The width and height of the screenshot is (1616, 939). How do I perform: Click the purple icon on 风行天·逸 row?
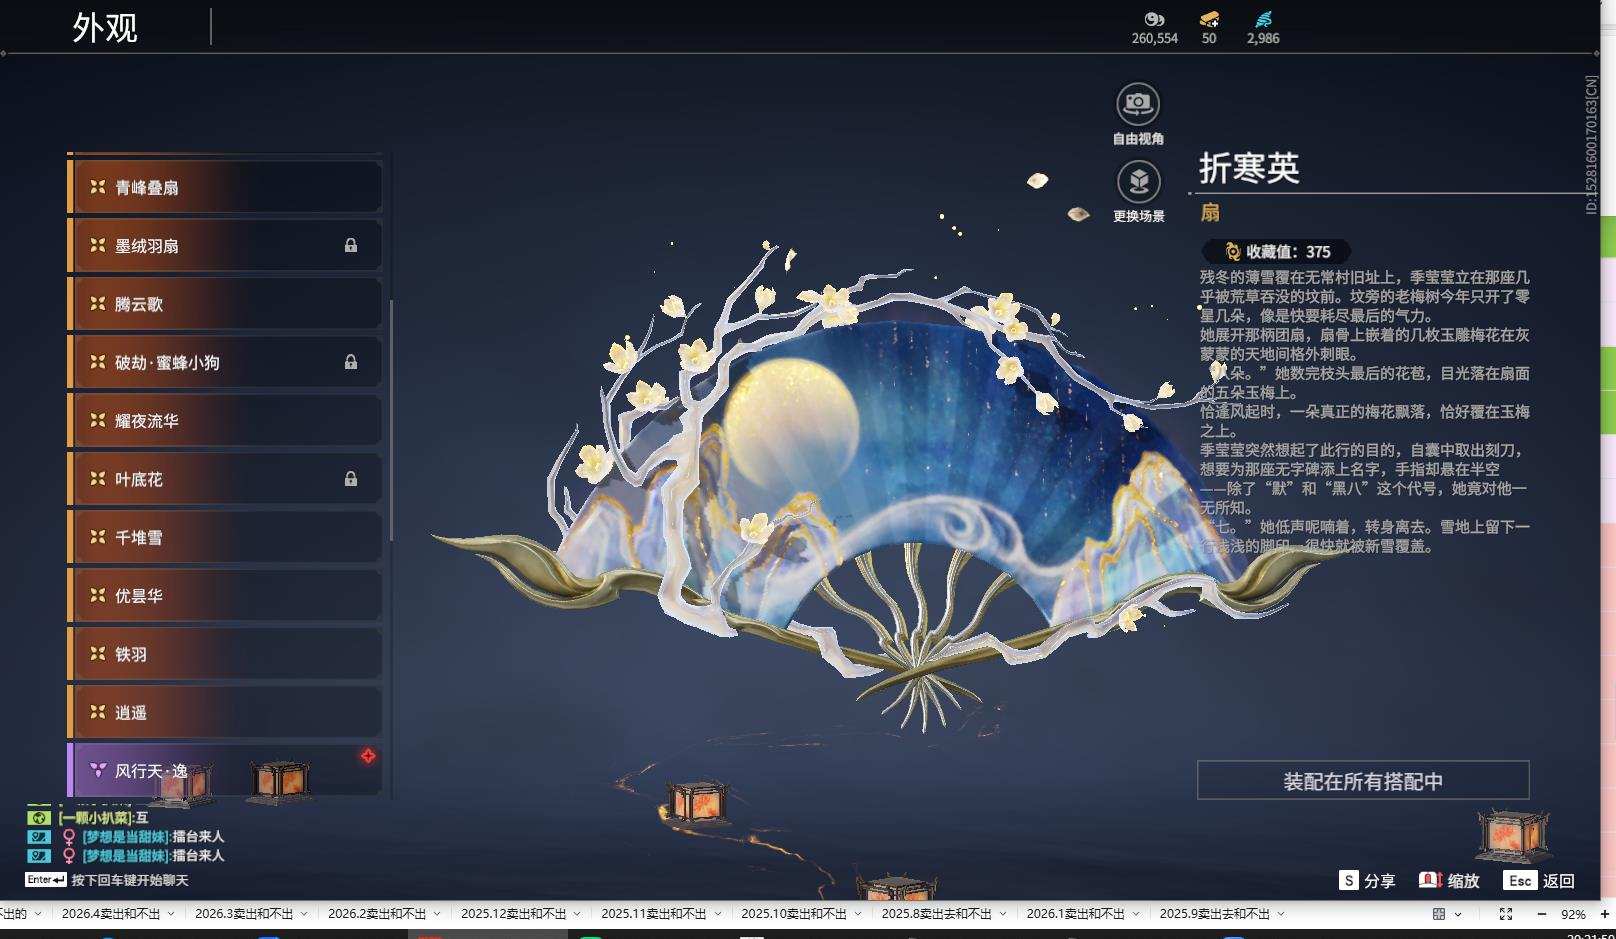98,770
